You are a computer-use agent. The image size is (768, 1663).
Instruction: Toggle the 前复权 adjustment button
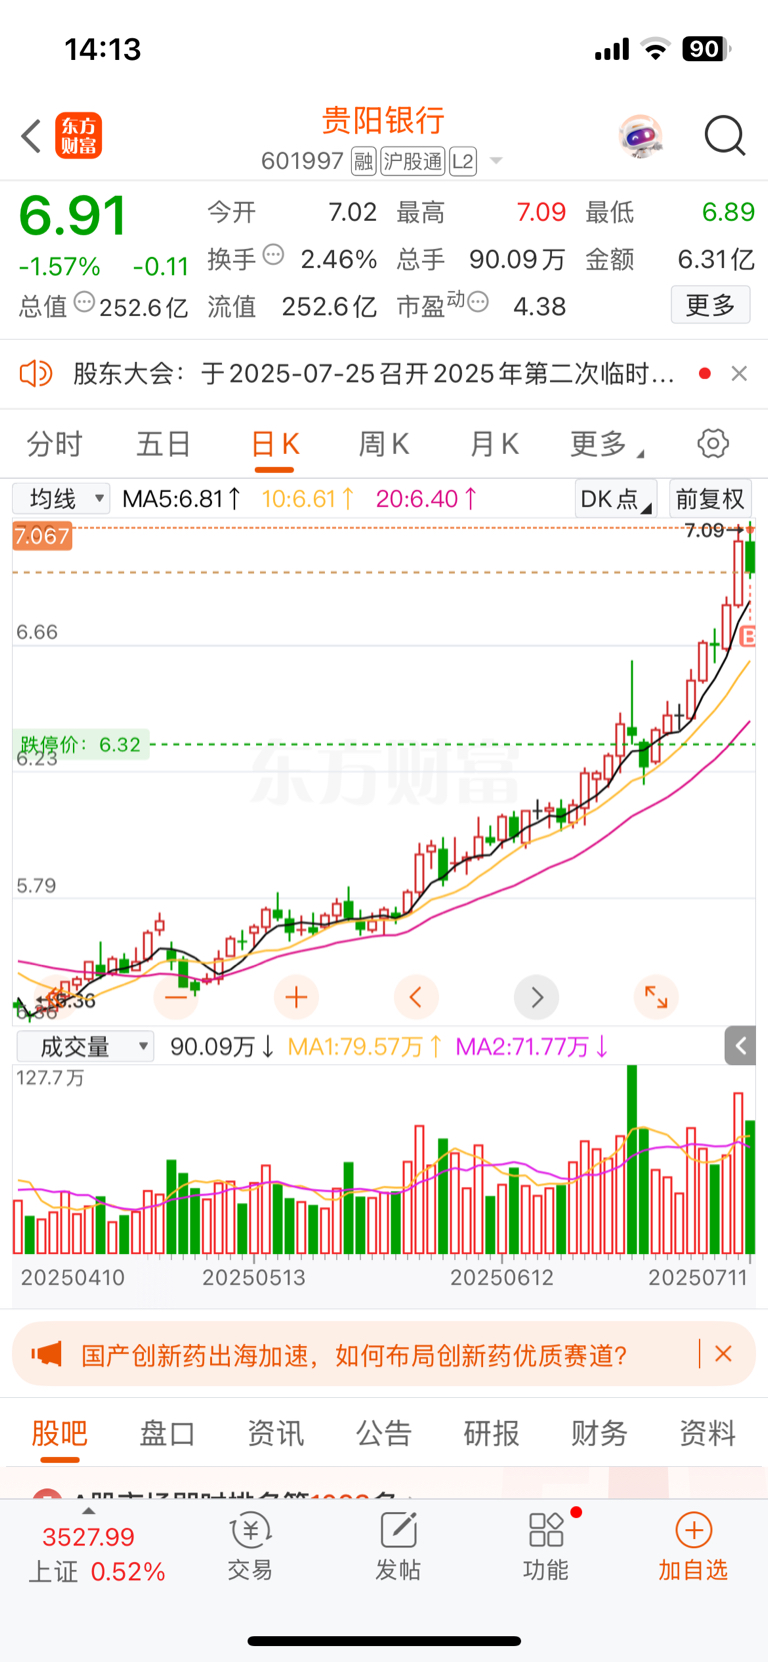click(x=710, y=499)
